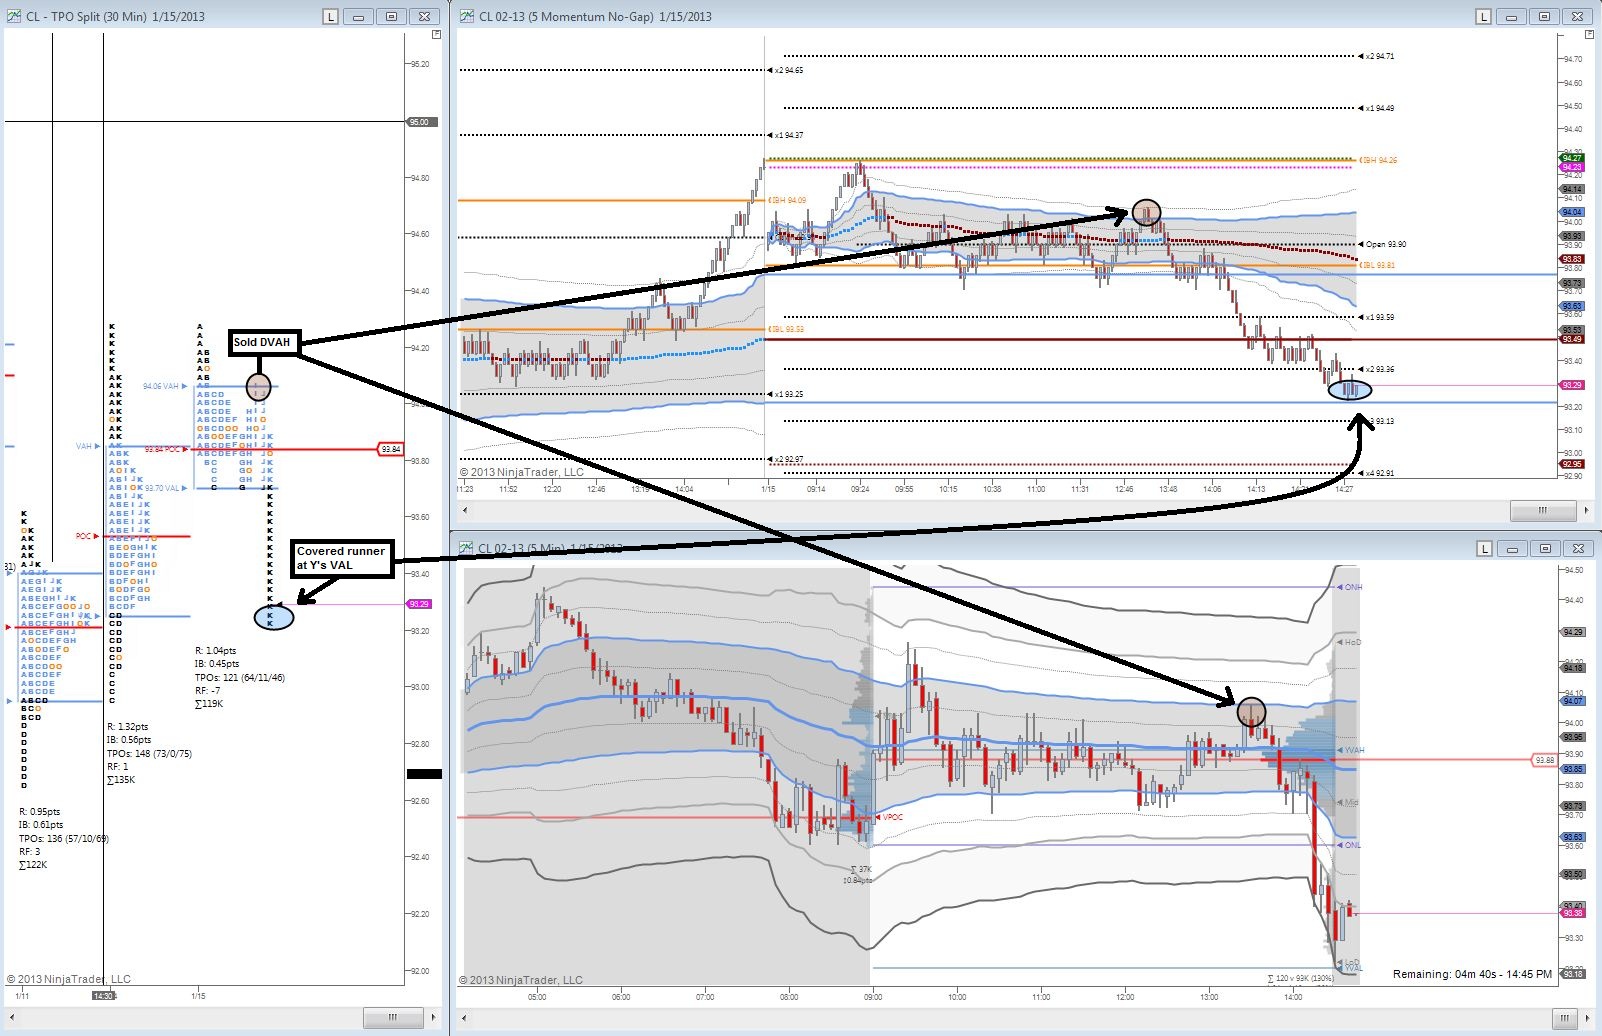Screen dimensions: 1602x1036
Task: Click the "TPOs: 121 (64/11/46)" stat line
Action: tap(239, 677)
